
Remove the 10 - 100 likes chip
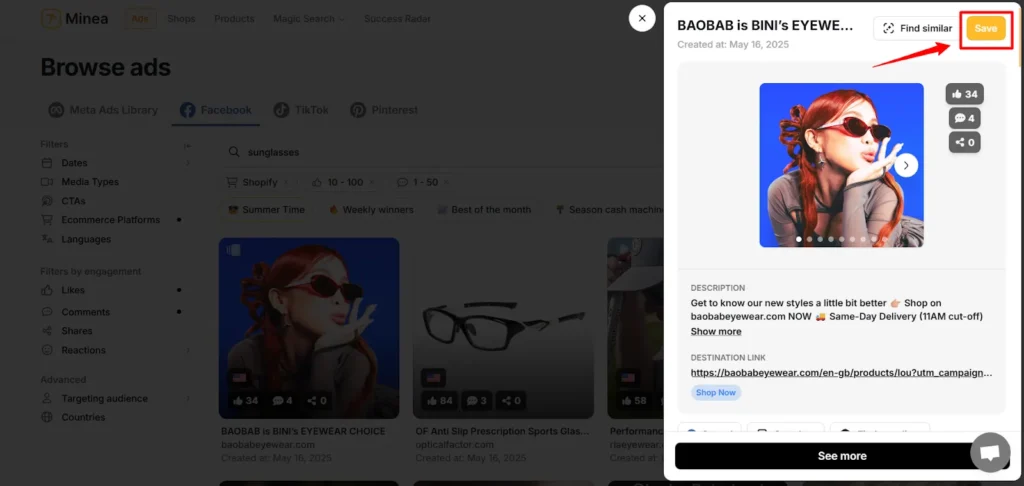(371, 182)
